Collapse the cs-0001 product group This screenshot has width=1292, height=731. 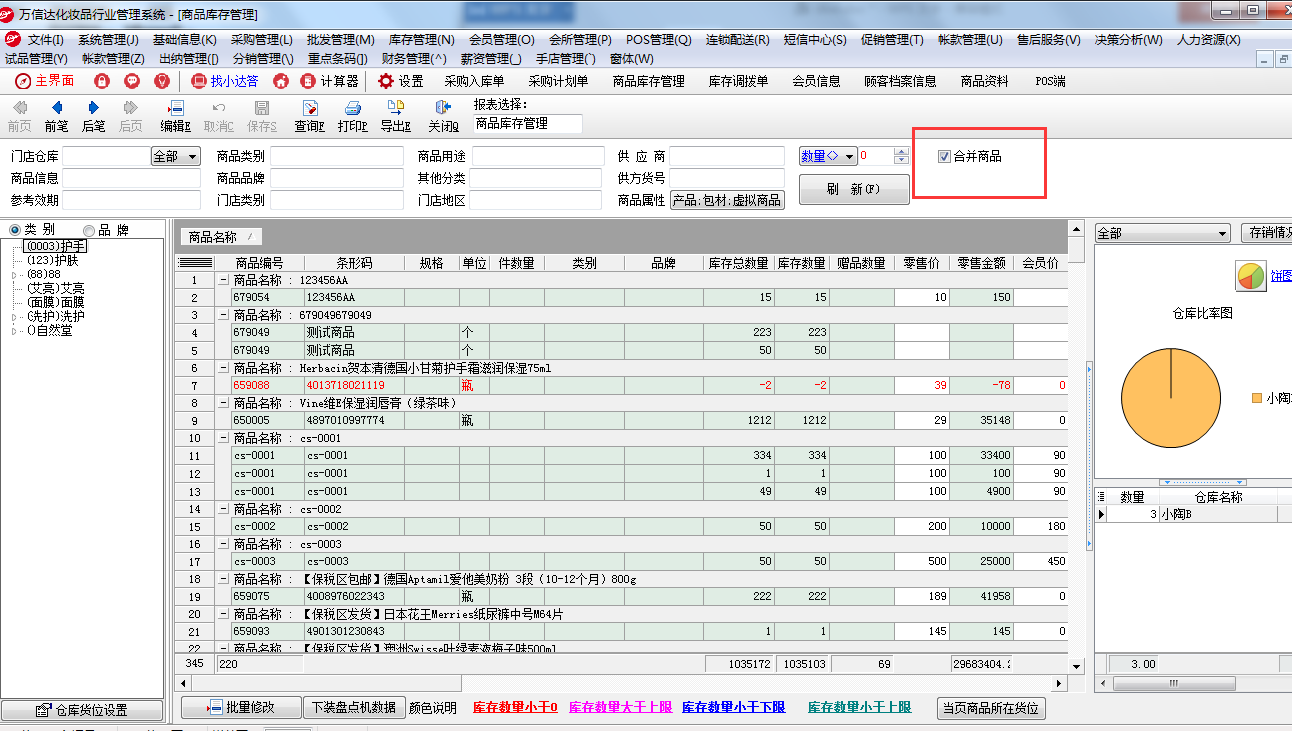pos(224,438)
